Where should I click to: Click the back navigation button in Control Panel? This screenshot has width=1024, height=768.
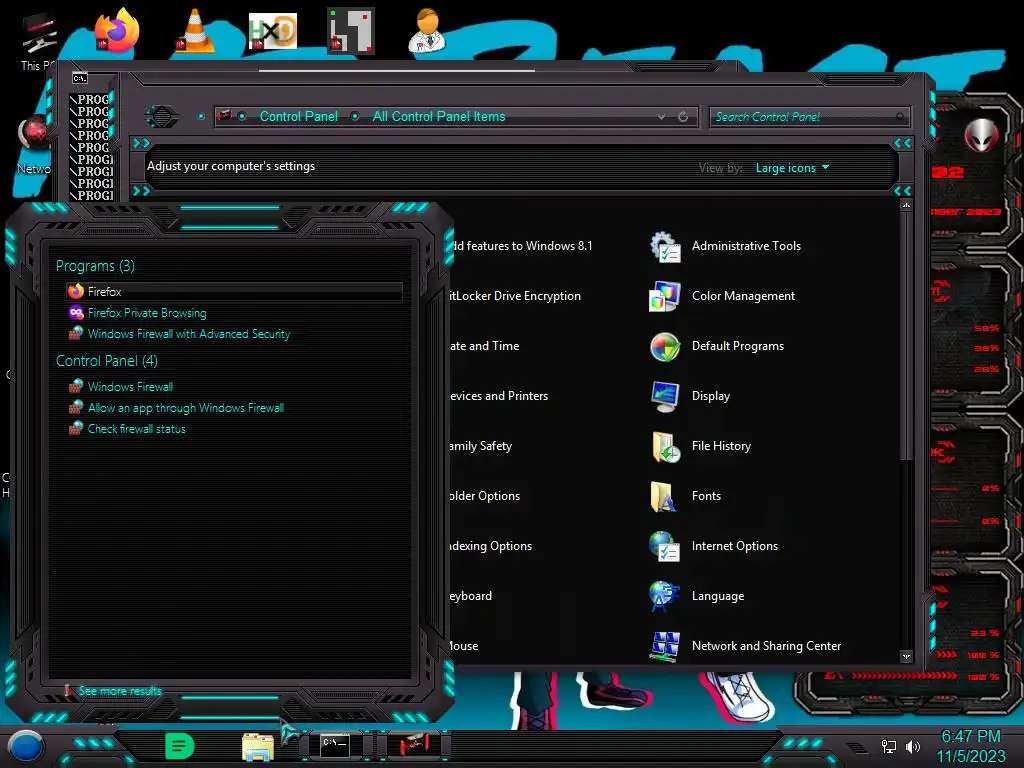161,117
